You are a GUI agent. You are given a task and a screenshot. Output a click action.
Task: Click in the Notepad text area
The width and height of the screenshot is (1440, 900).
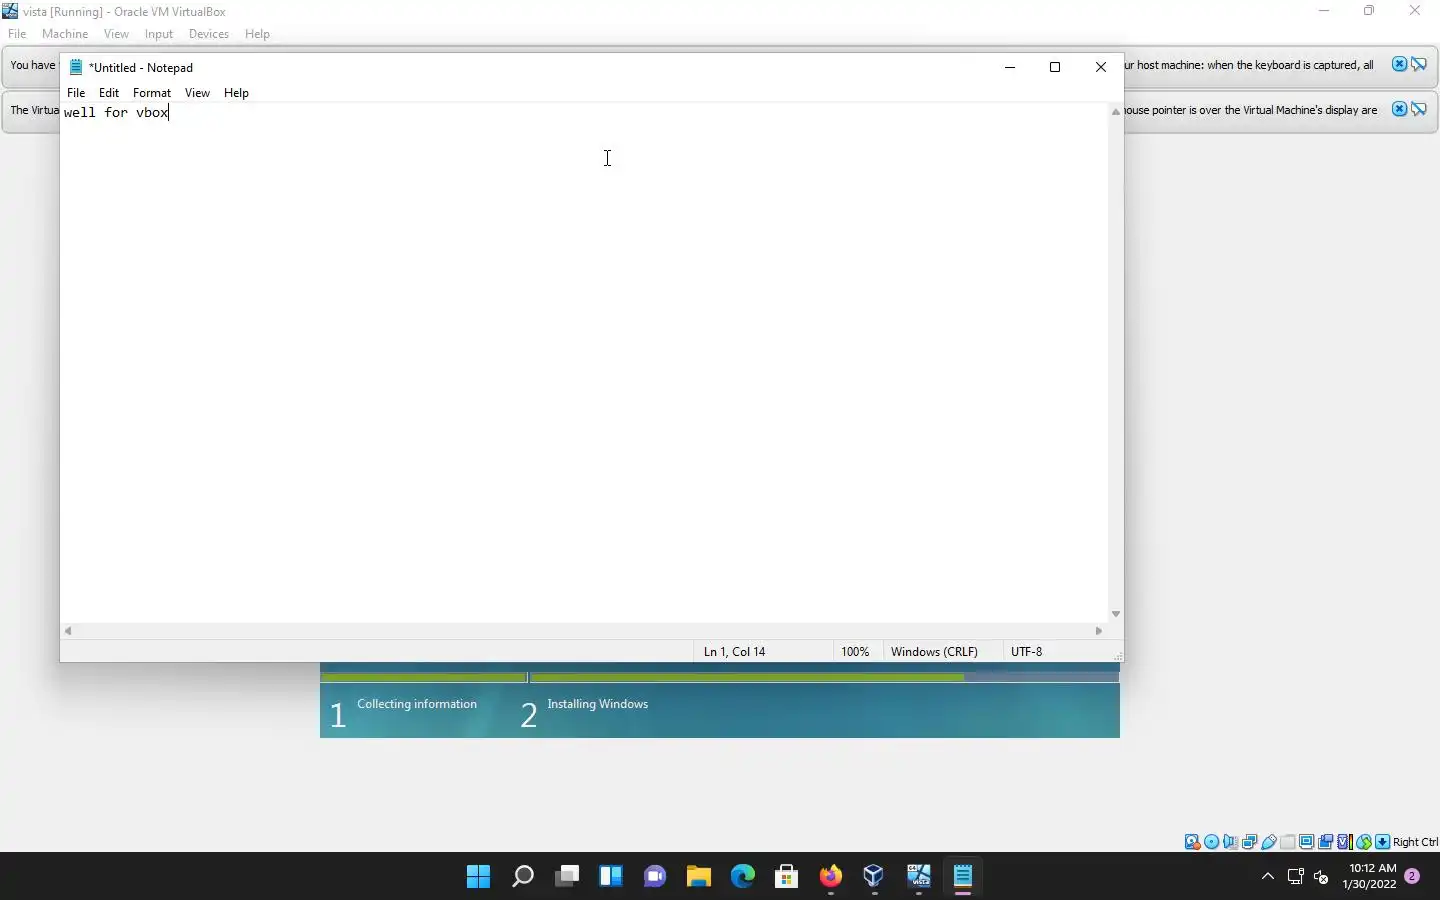point(584,362)
